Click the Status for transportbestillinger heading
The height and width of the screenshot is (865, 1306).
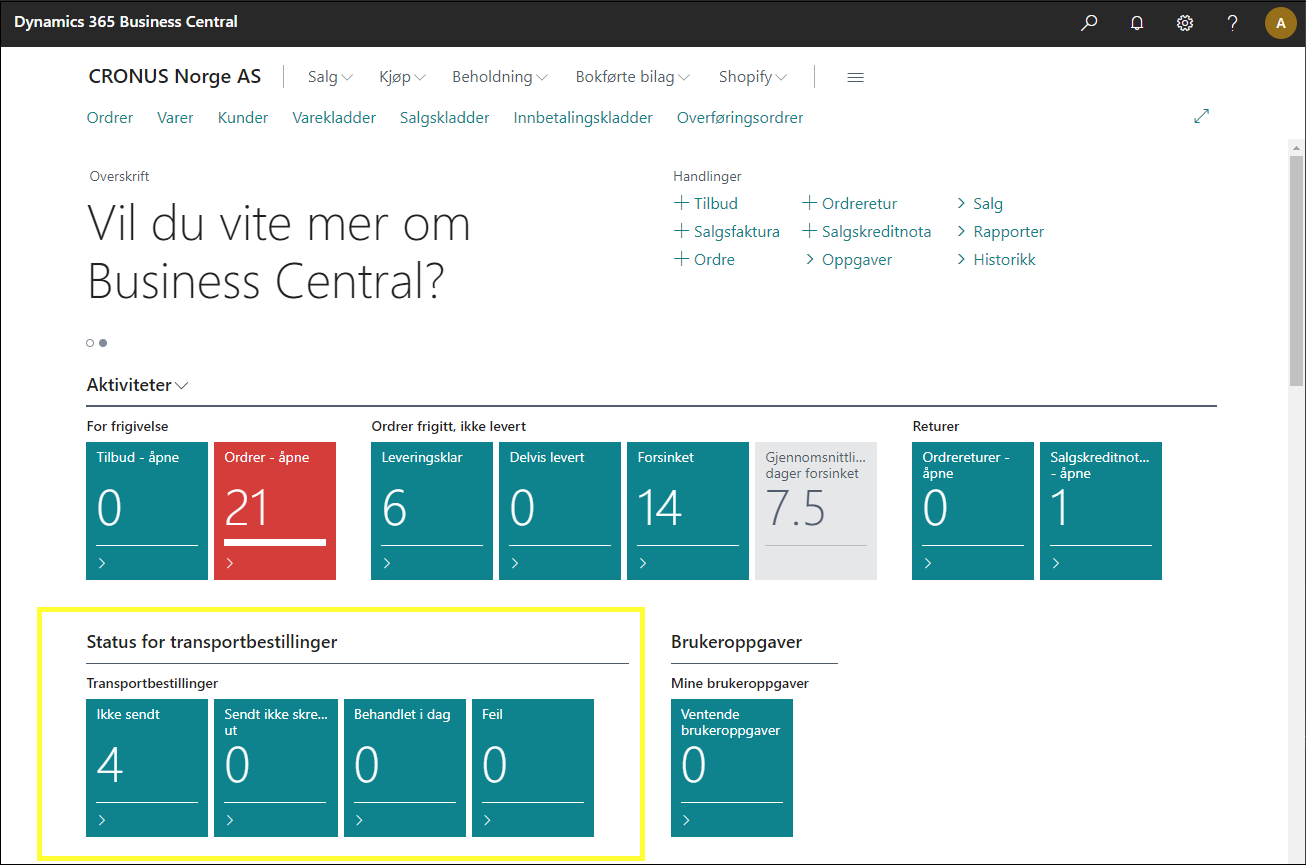212,642
